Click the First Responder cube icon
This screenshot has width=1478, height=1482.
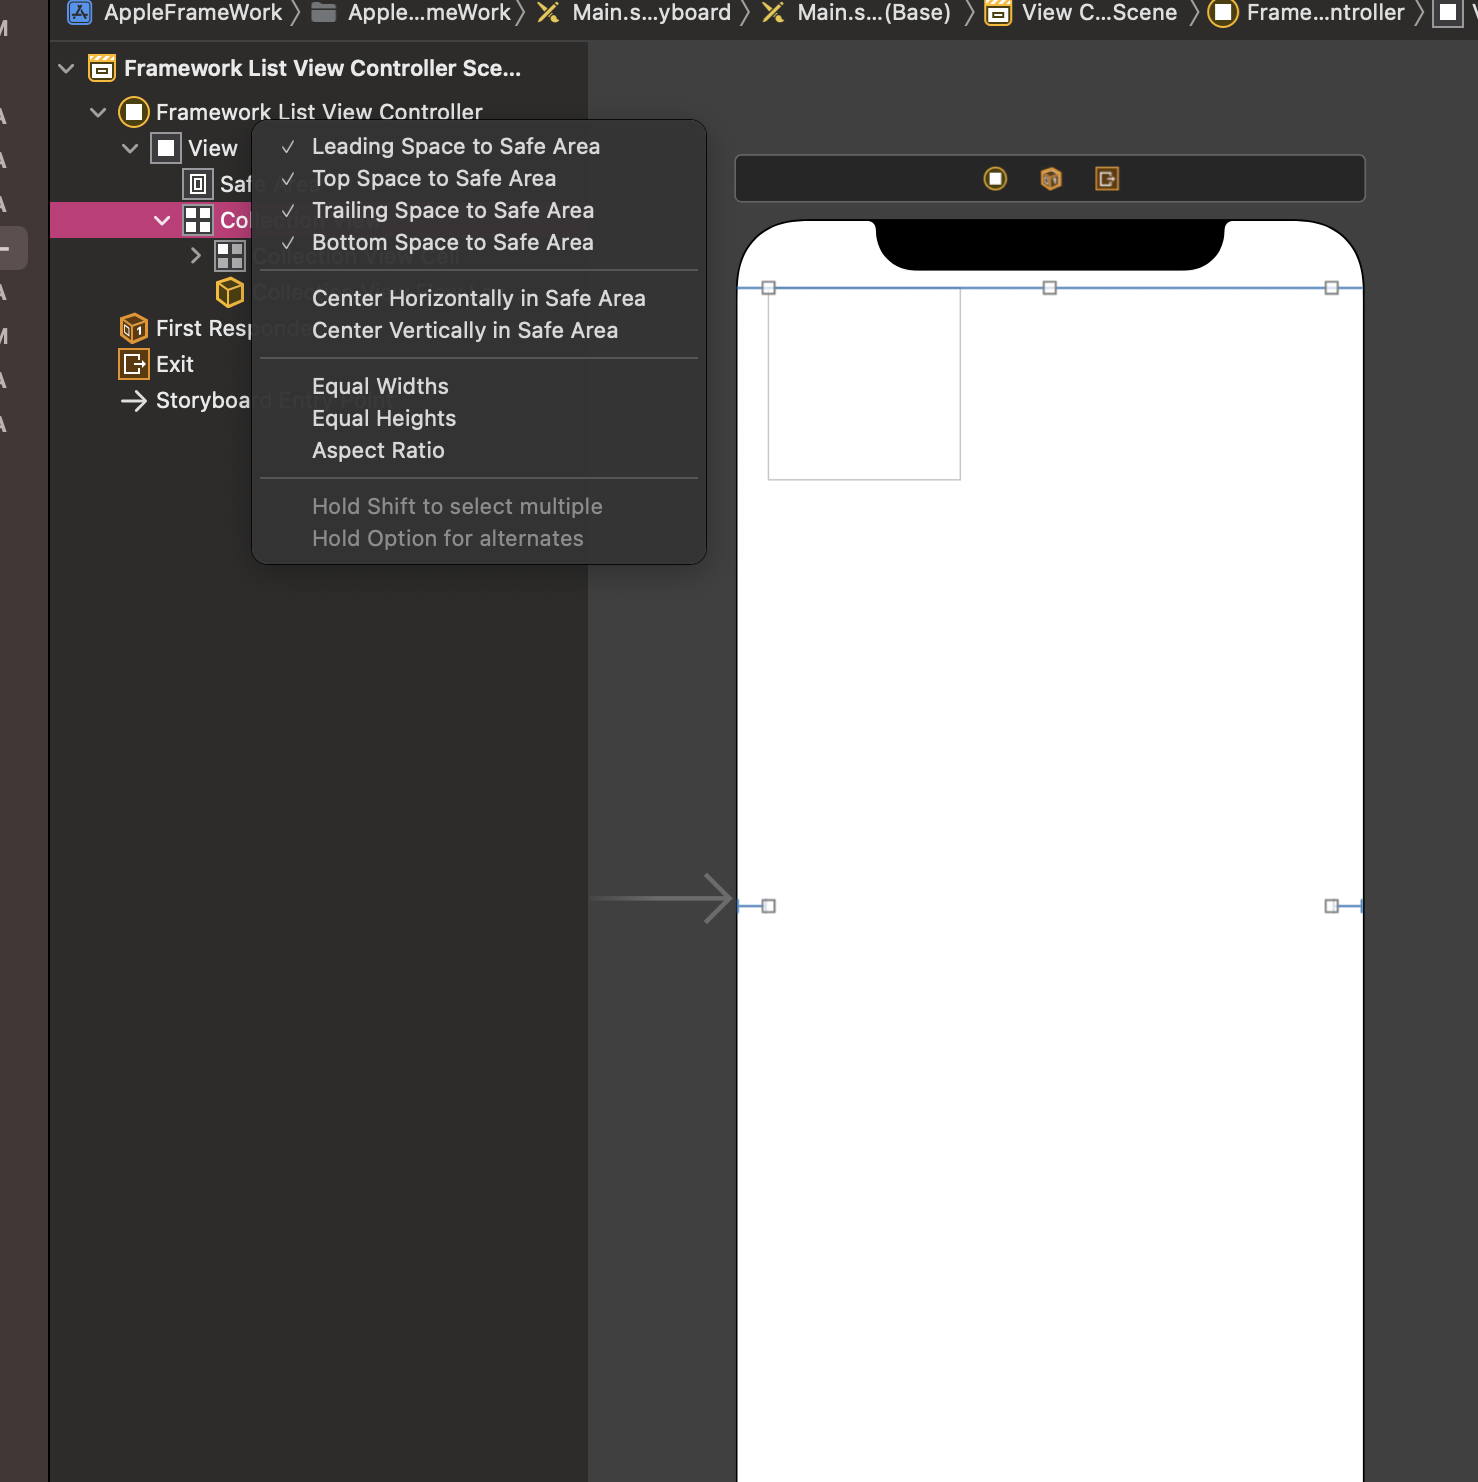[134, 328]
